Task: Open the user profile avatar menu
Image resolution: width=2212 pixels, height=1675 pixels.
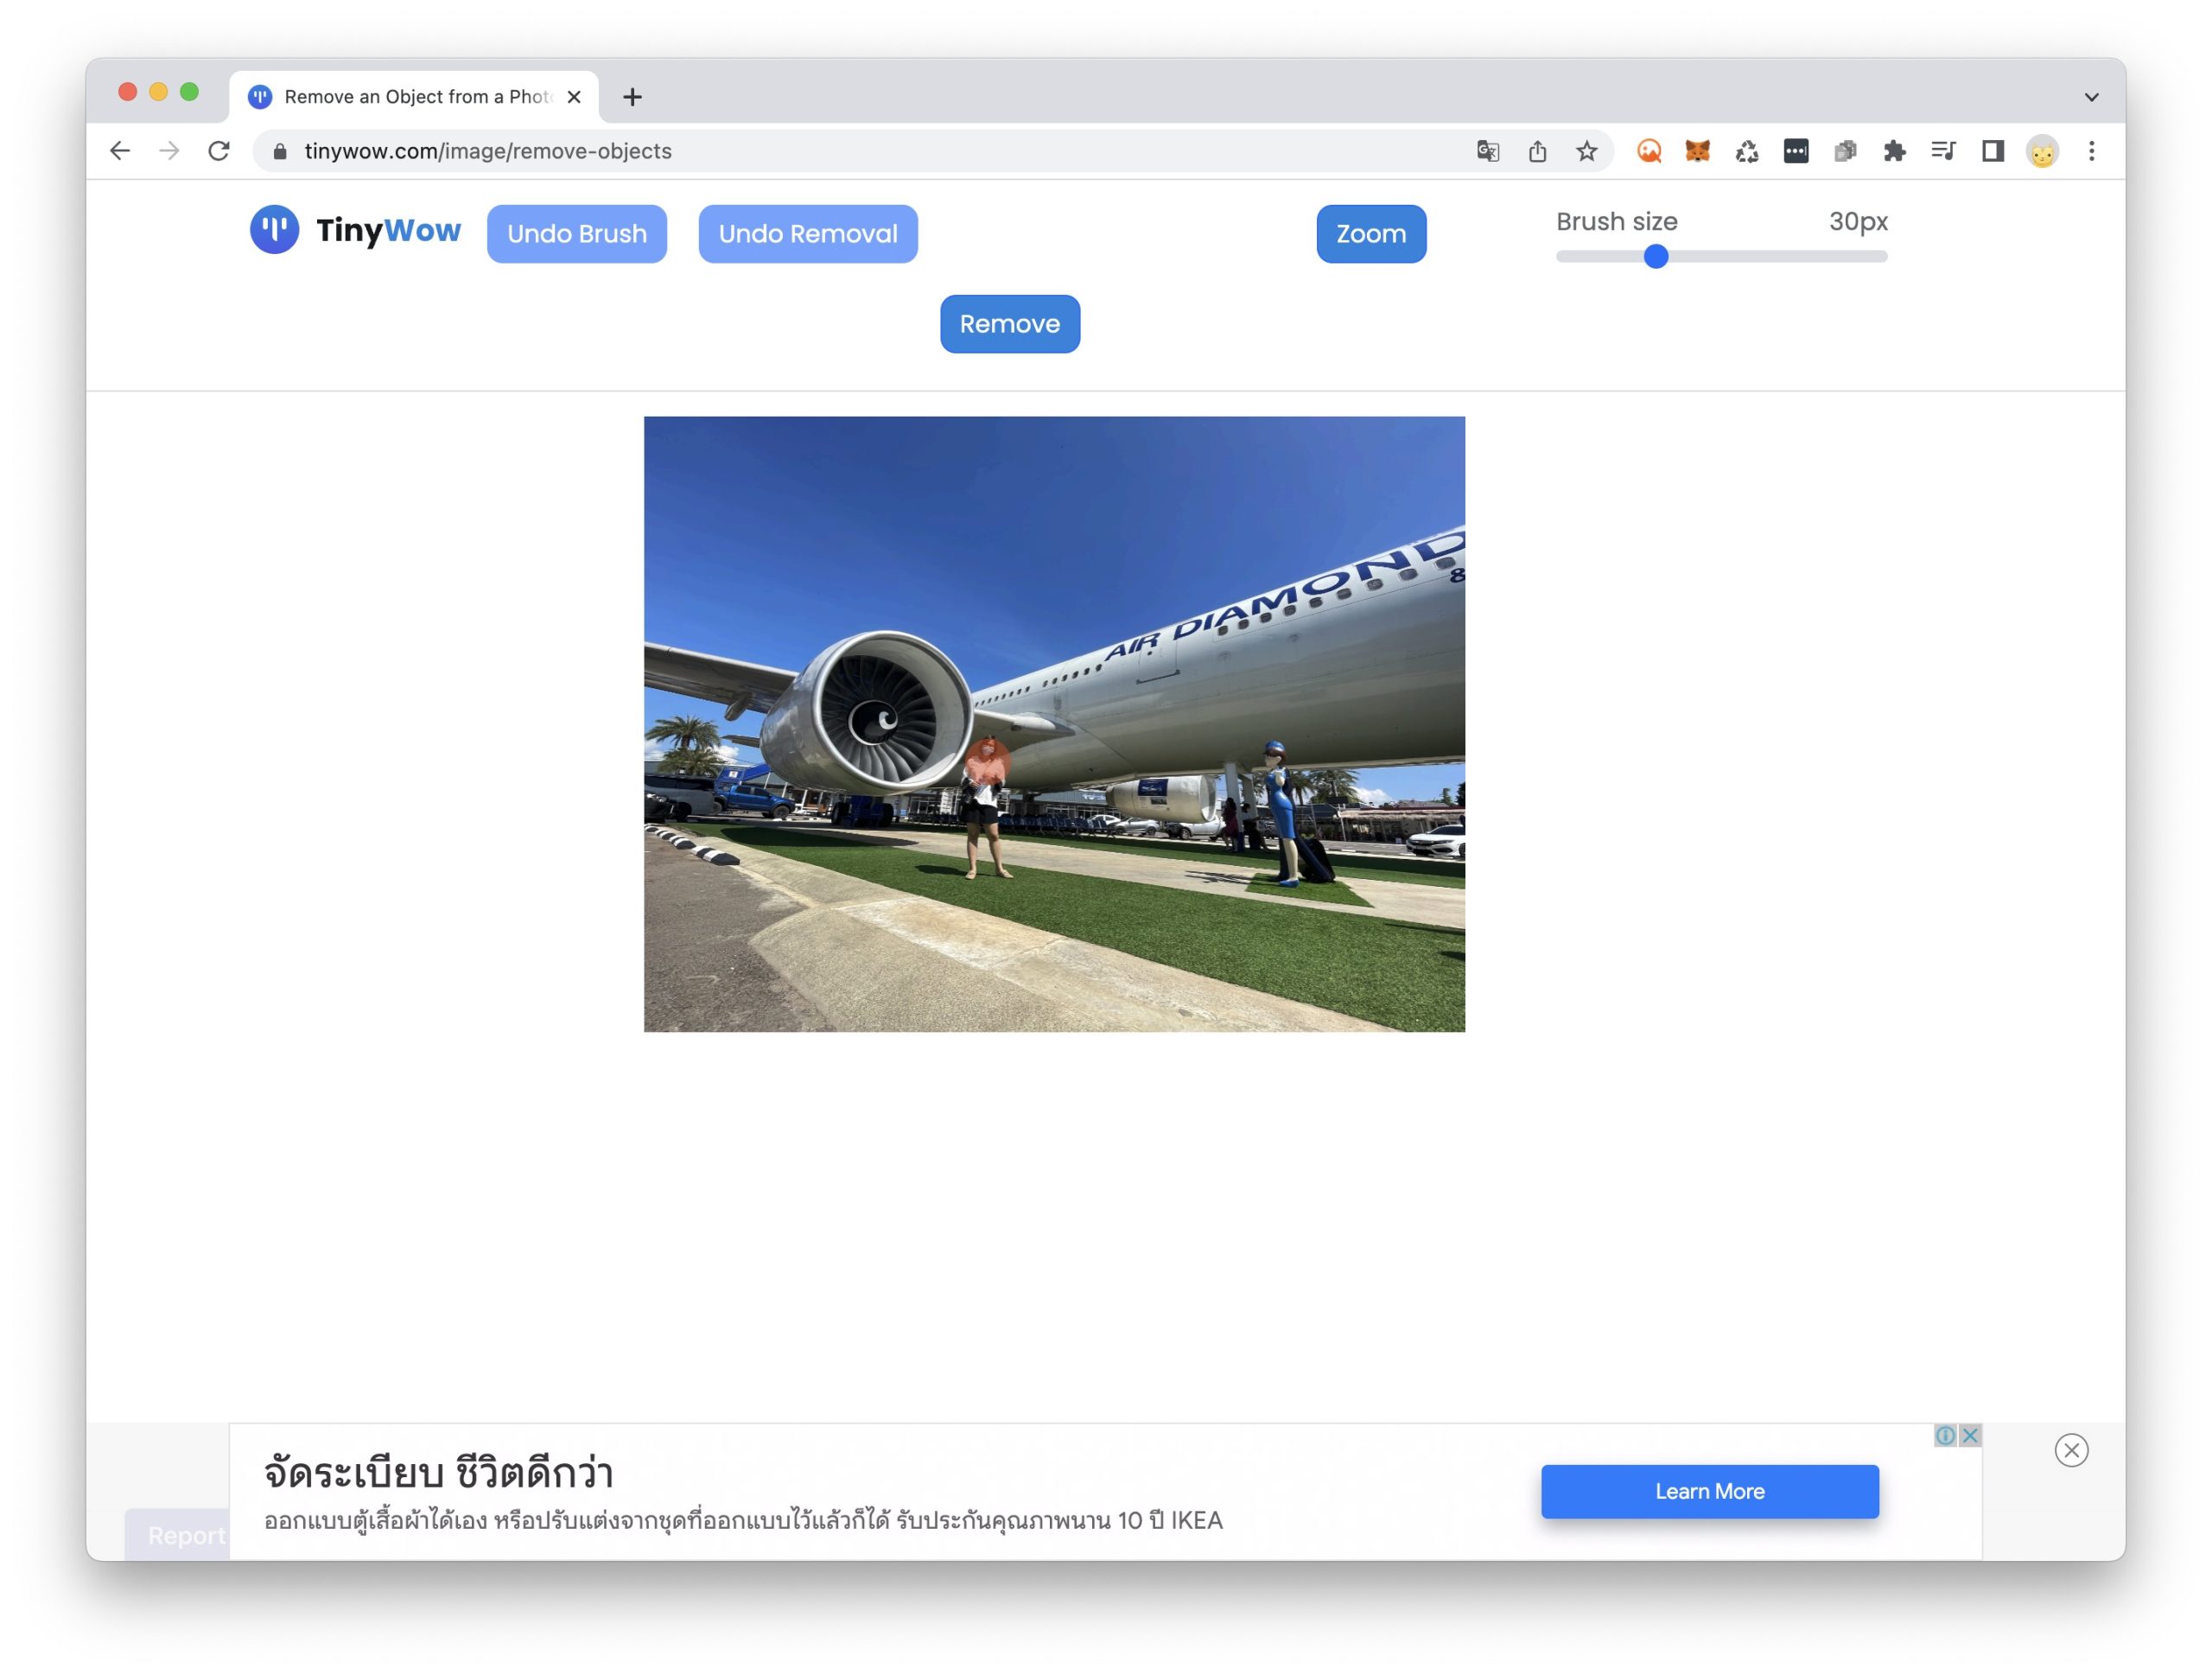Action: [x=2042, y=151]
